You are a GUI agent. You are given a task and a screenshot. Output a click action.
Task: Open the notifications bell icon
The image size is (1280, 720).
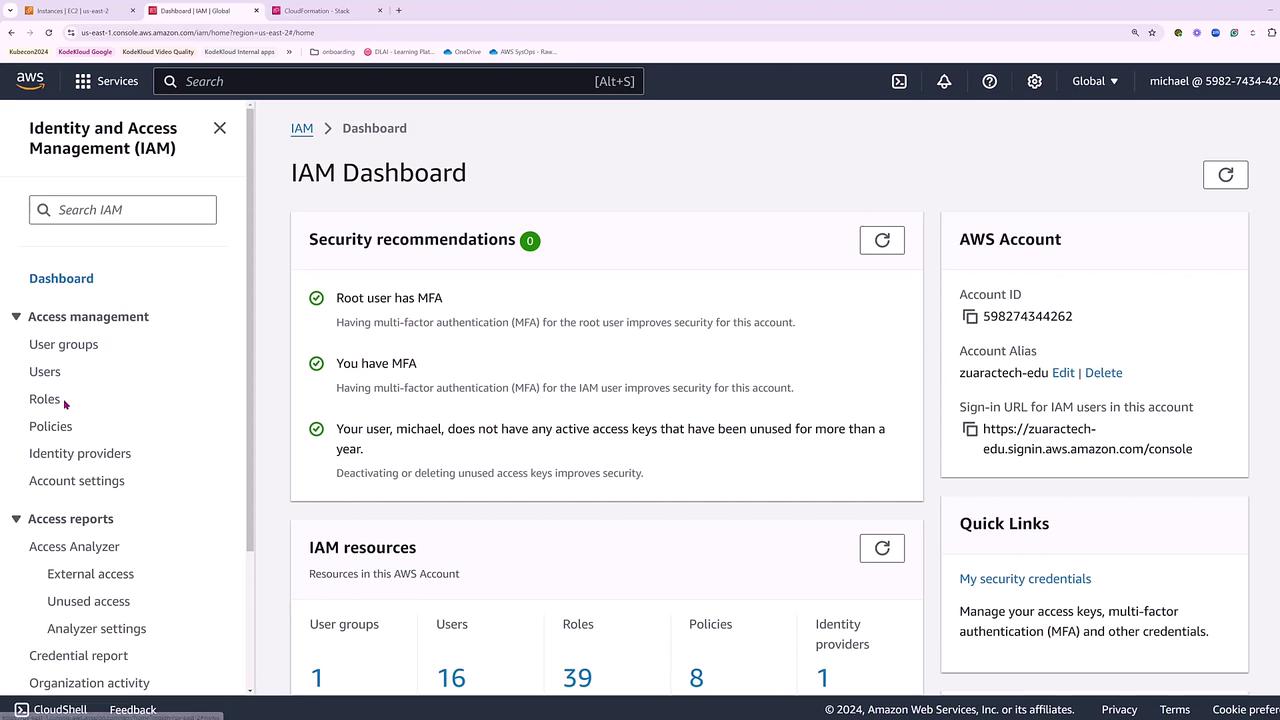click(x=944, y=81)
